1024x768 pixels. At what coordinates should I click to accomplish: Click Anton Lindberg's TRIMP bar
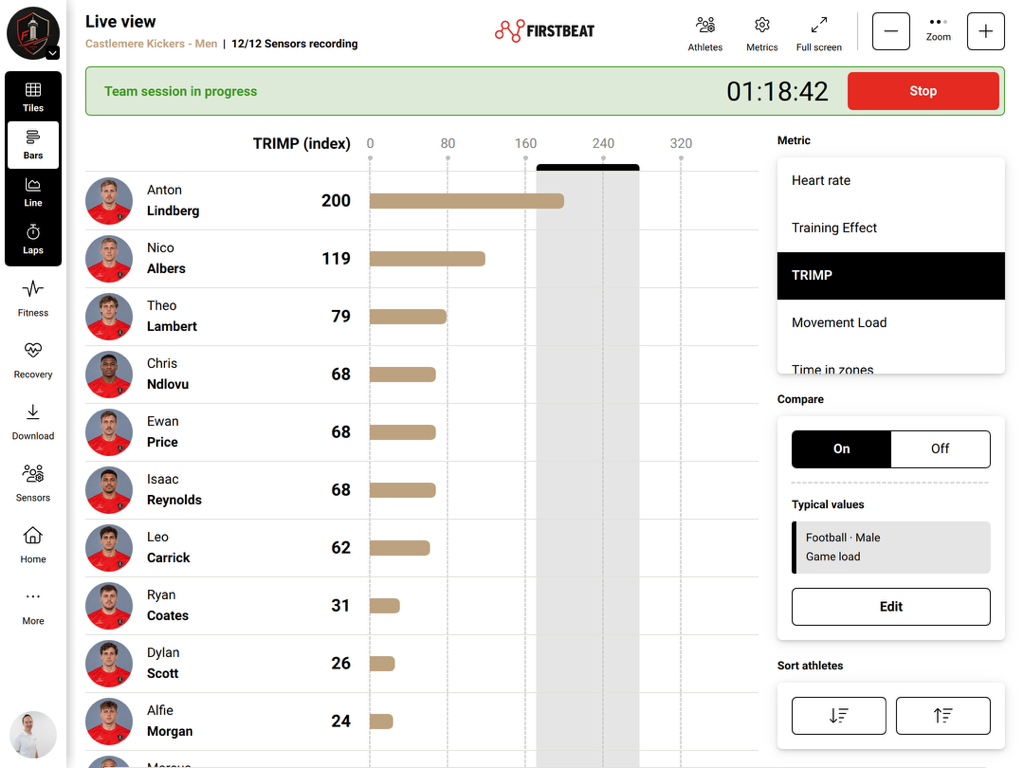tap(466, 201)
